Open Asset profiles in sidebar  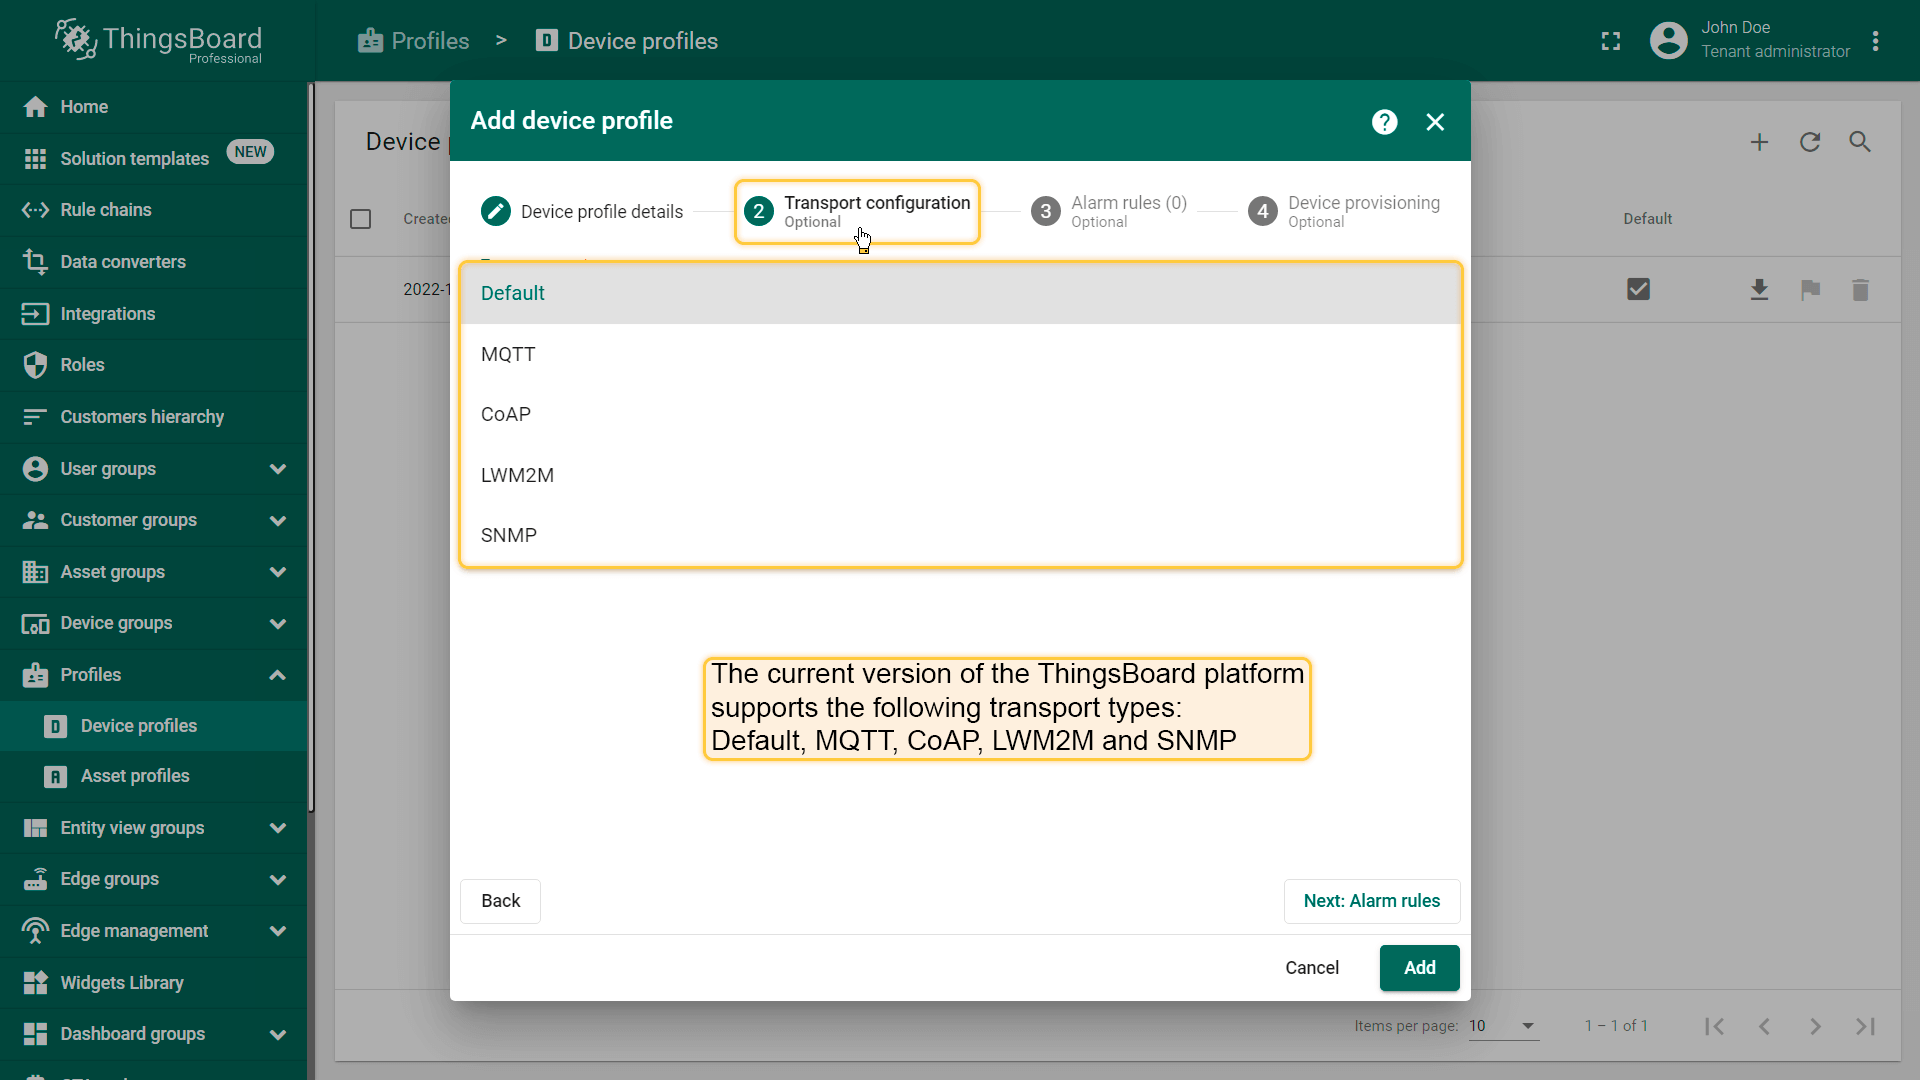(x=135, y=776)
